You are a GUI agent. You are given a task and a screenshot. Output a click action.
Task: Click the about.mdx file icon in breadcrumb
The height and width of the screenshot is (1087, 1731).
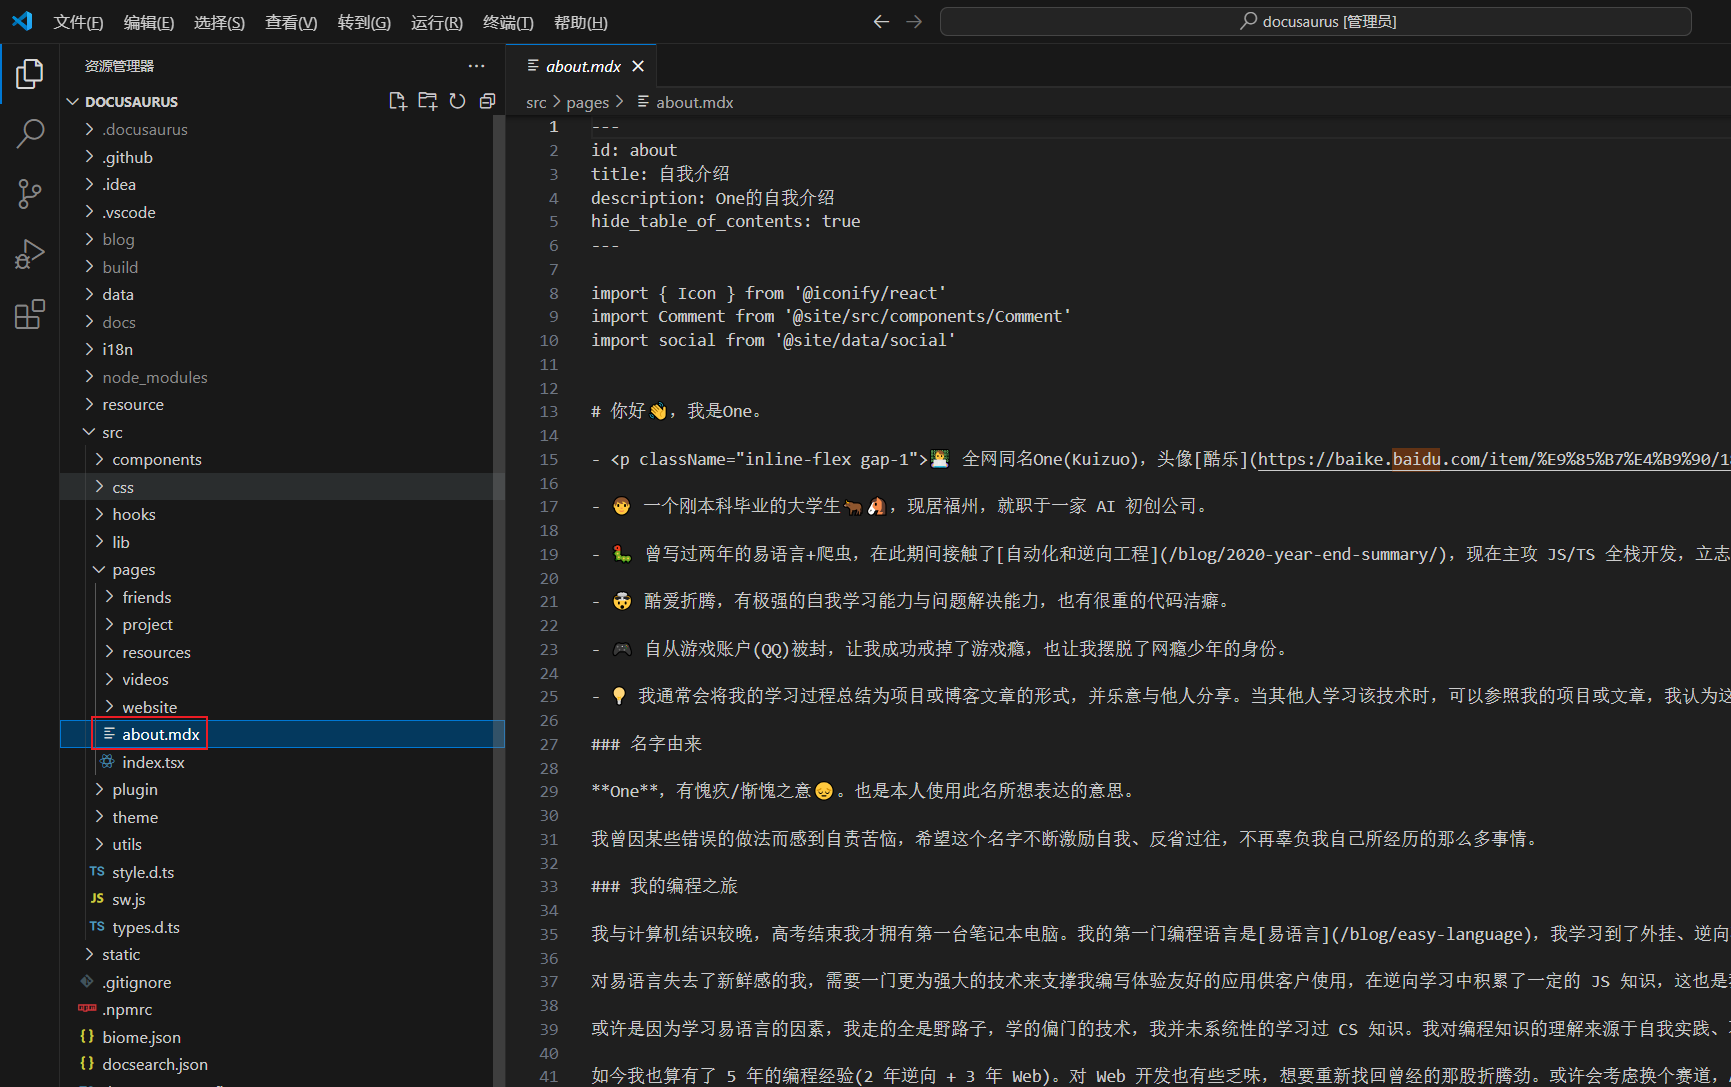pos(644,102)
